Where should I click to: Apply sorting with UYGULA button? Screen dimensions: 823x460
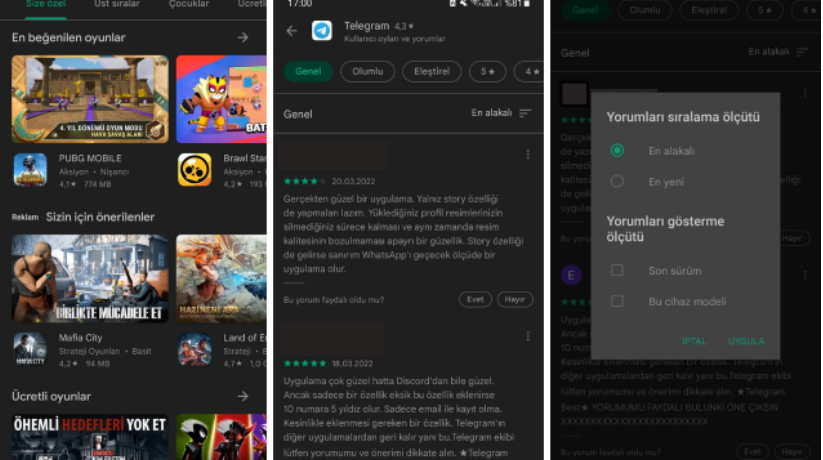click(x=746, y=341)
